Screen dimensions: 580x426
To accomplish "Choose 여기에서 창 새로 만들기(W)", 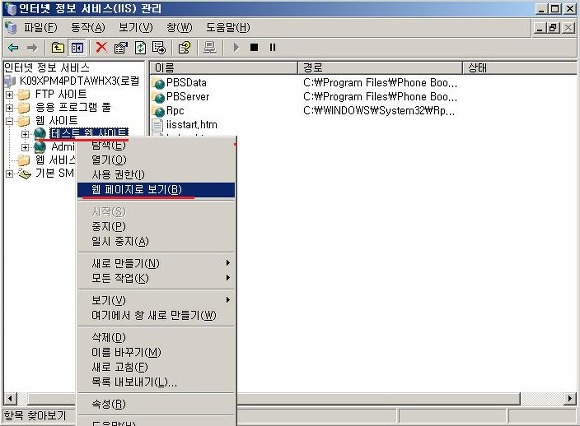I will pos(156,315).
